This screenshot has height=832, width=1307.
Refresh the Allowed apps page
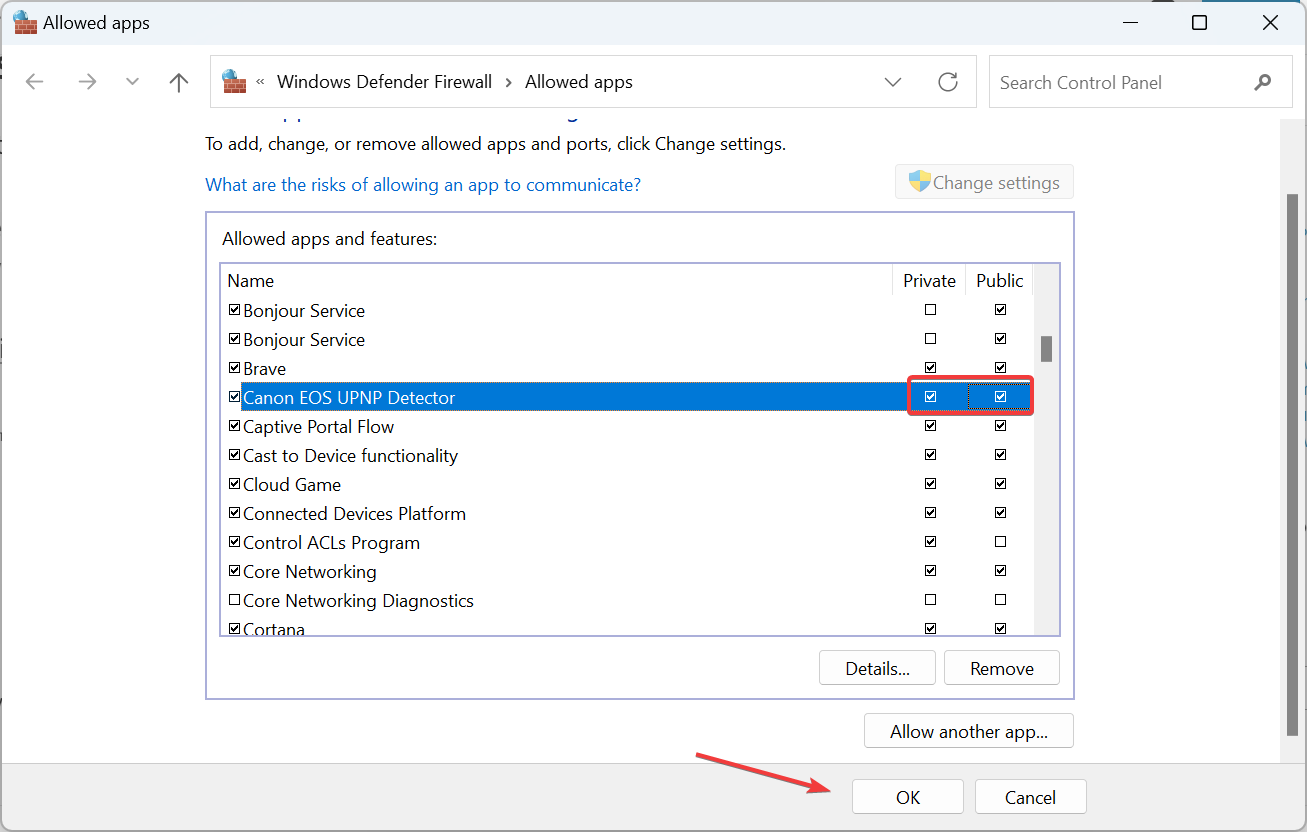pyautogui.click(x=947, y=82)
